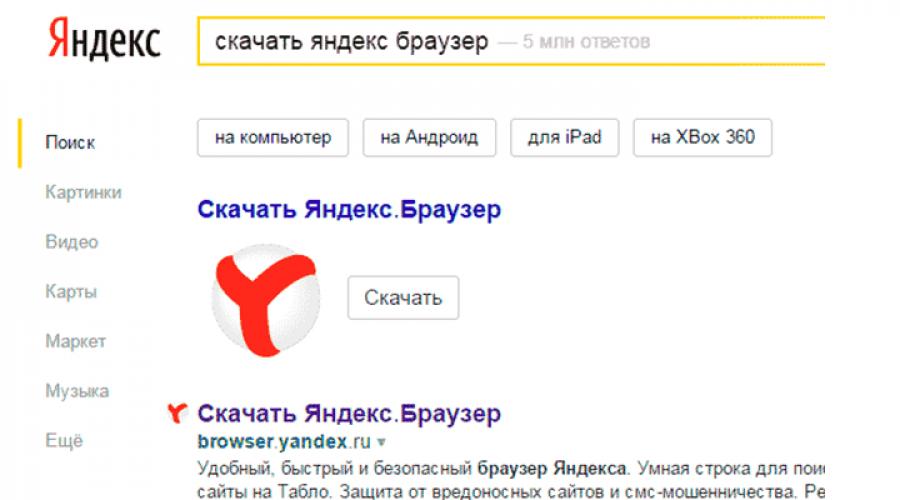This screenshot has width=900, height=500.
Task: Go to the Маркет tab
Action: (75, 341)
